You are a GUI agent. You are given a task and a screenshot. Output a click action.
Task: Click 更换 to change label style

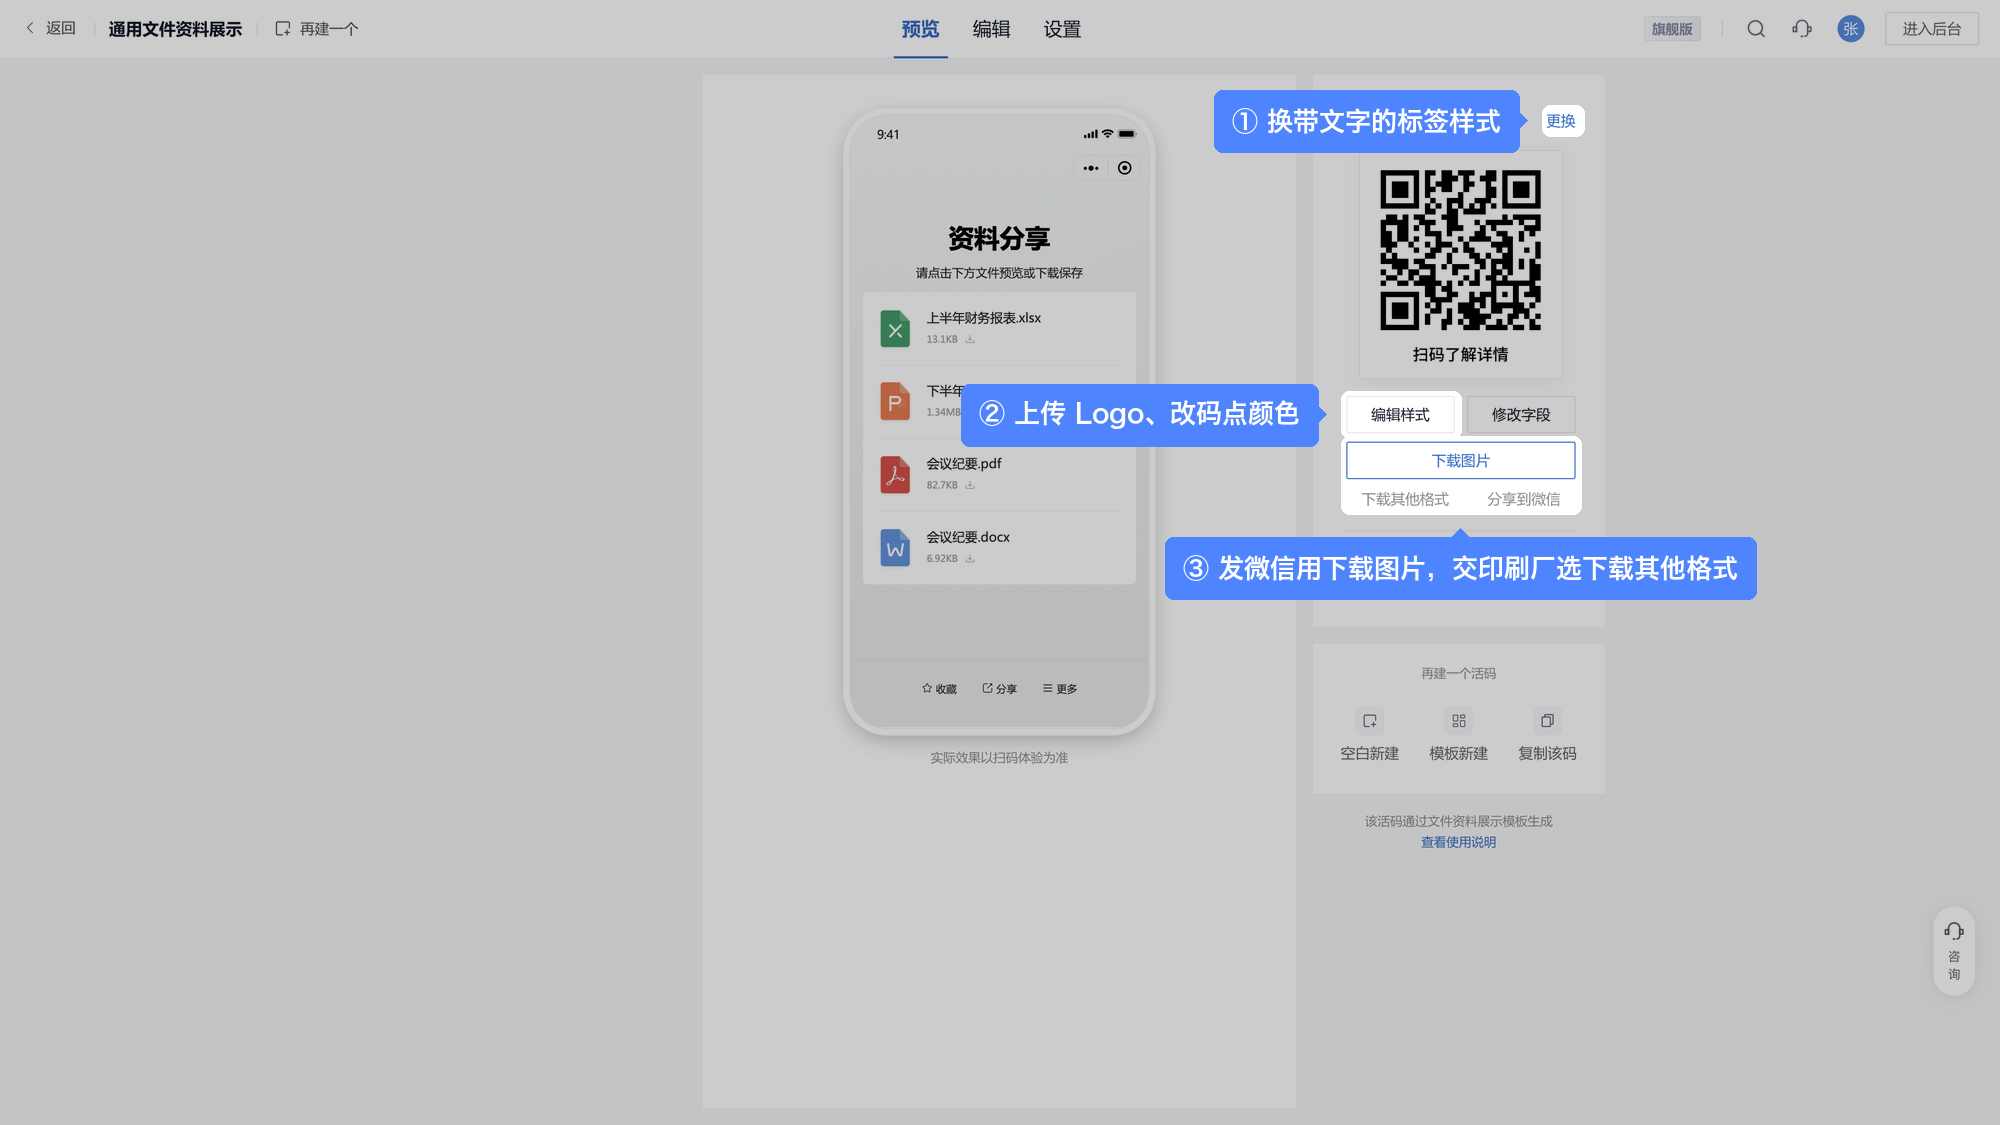tap(1561, 121)
